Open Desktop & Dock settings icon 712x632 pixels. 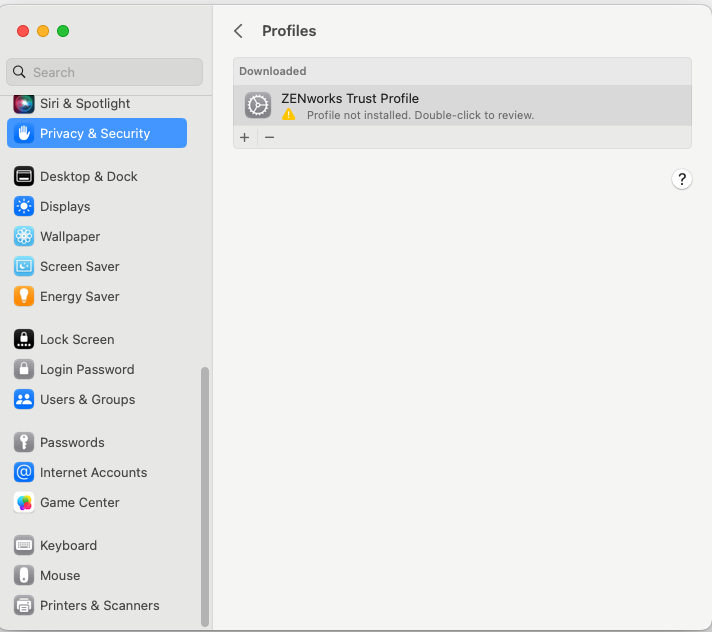24,176
